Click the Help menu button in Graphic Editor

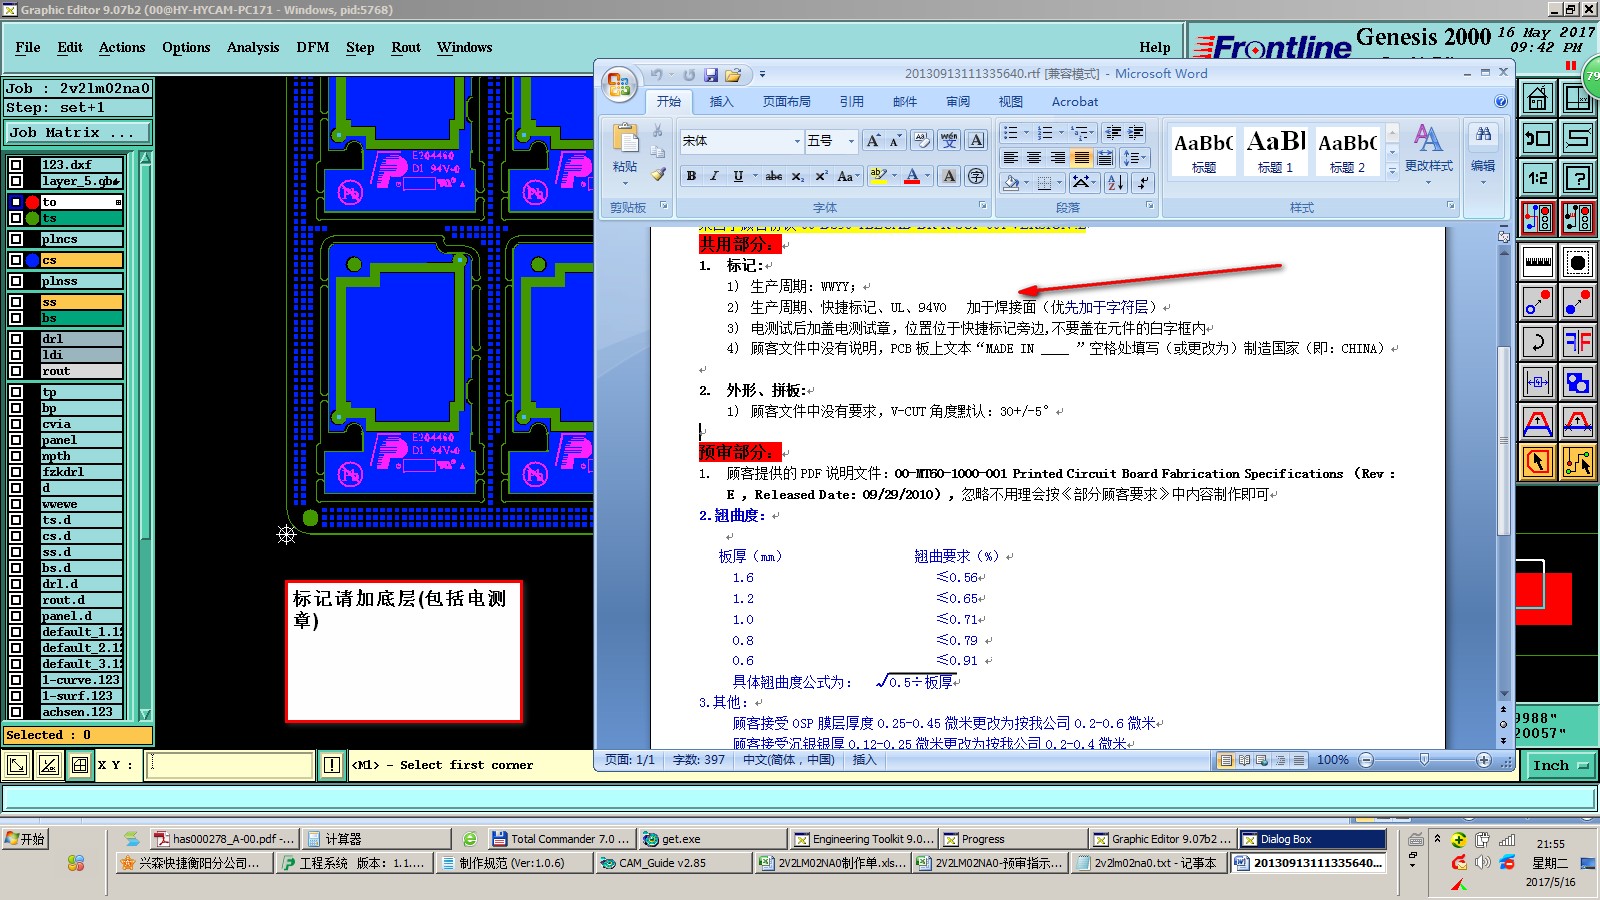tap(1155, 47)
